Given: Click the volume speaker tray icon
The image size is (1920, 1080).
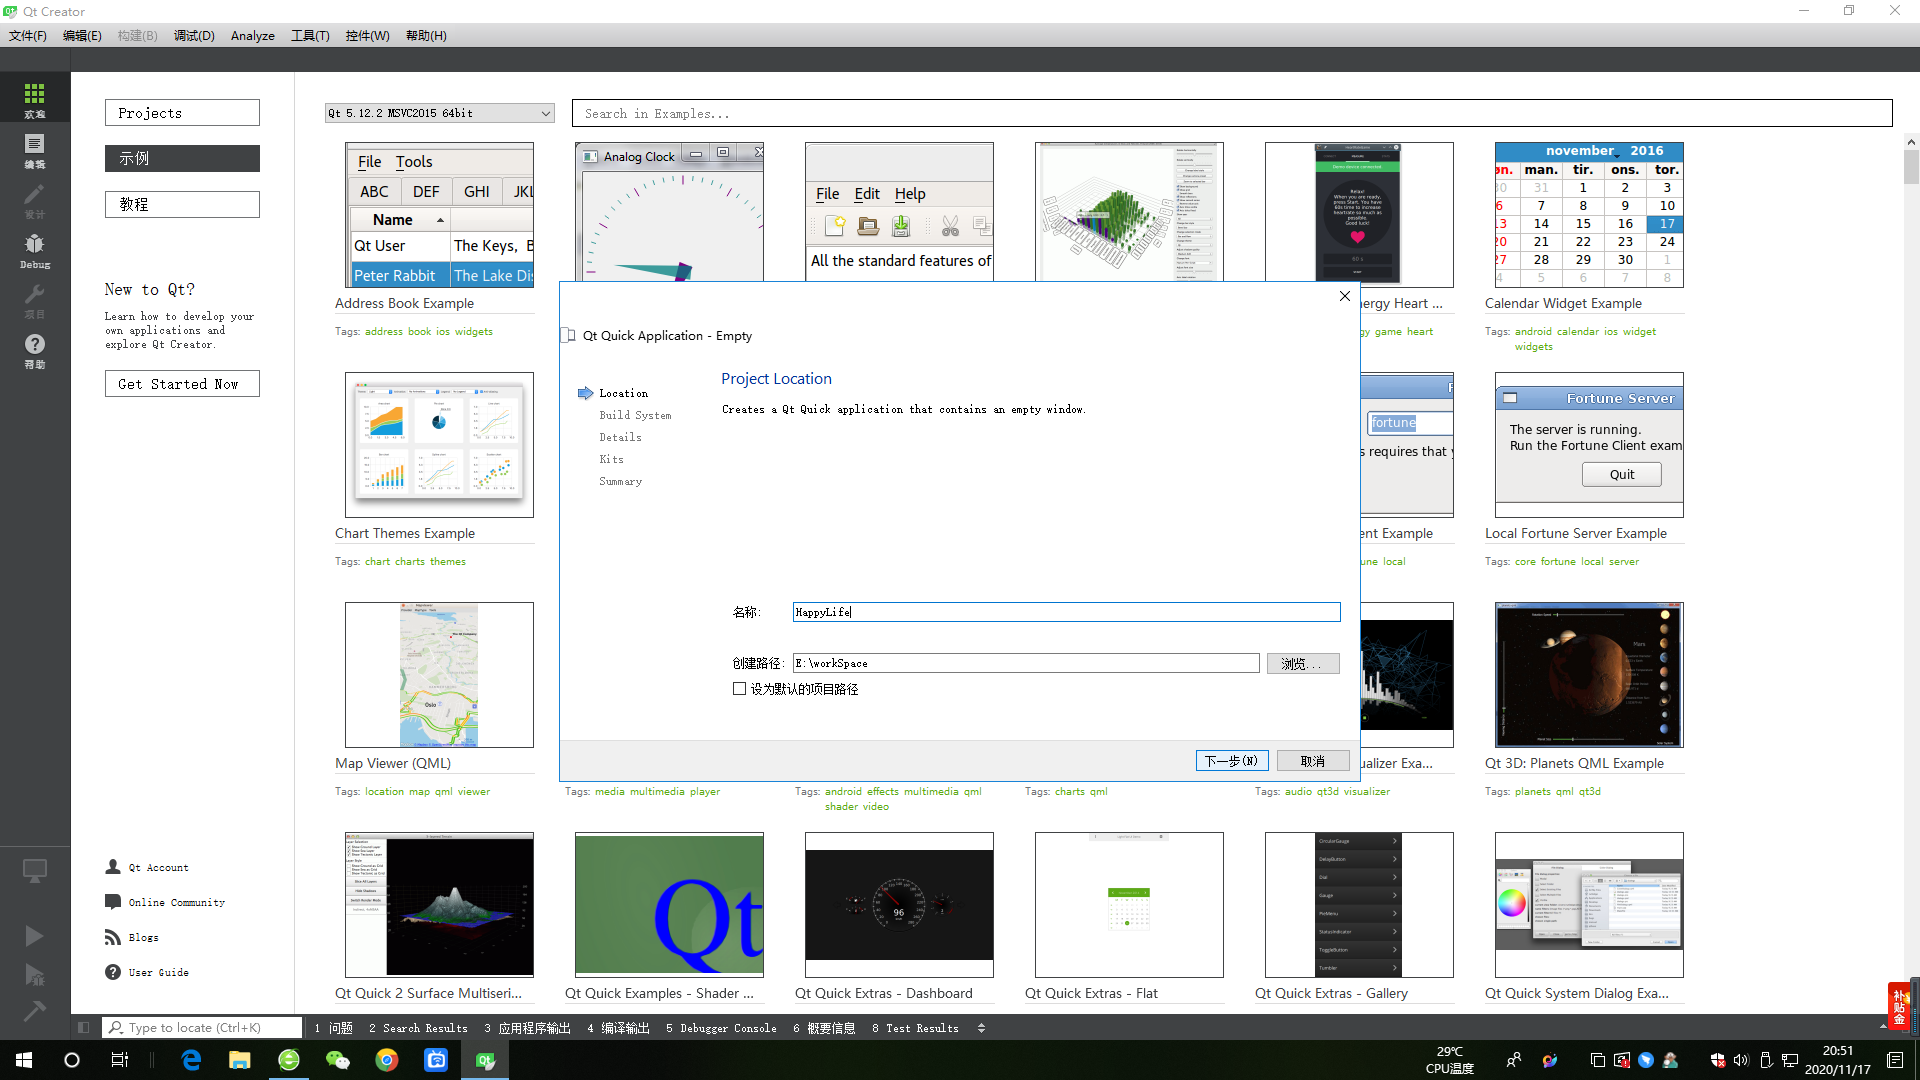Looking at the screenshot, I should (x=1741, y=1060).
